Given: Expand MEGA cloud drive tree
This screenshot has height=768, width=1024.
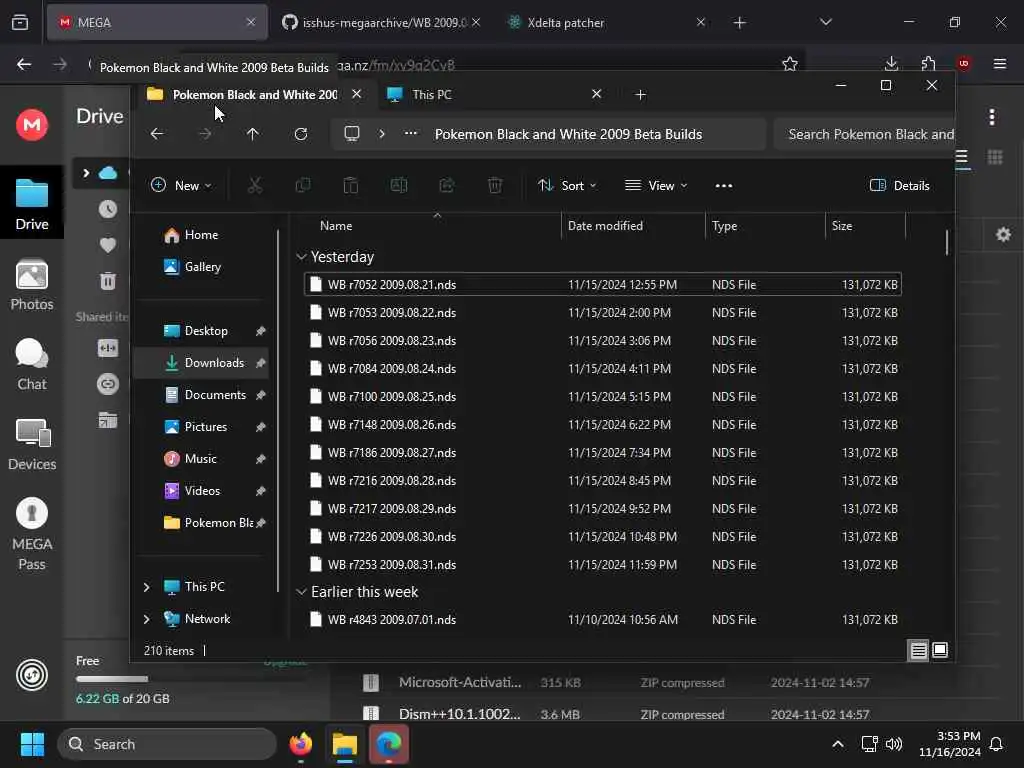Looking at the screenshot, I should pyautogui.click(x=86, y=173).
